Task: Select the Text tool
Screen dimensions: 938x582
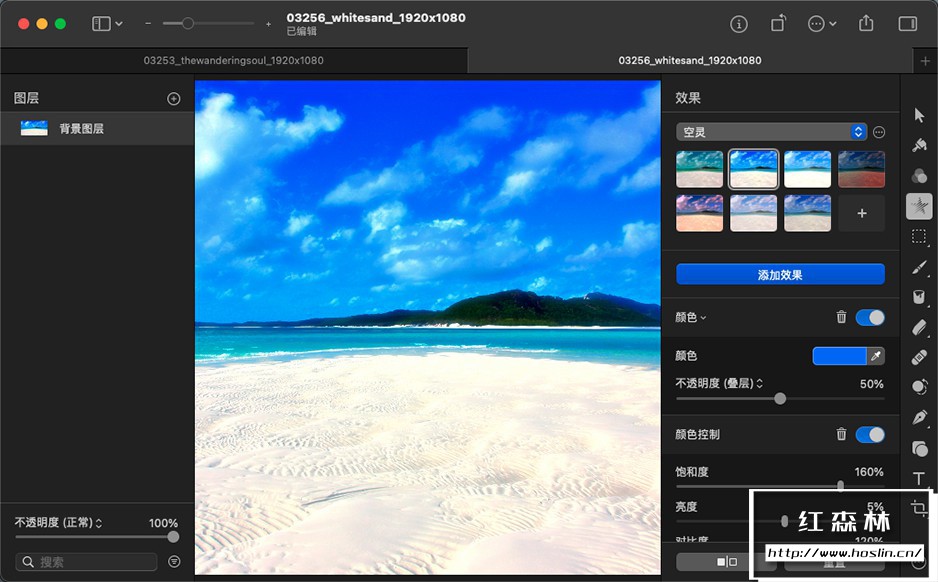Action: [x=918, y=478]
